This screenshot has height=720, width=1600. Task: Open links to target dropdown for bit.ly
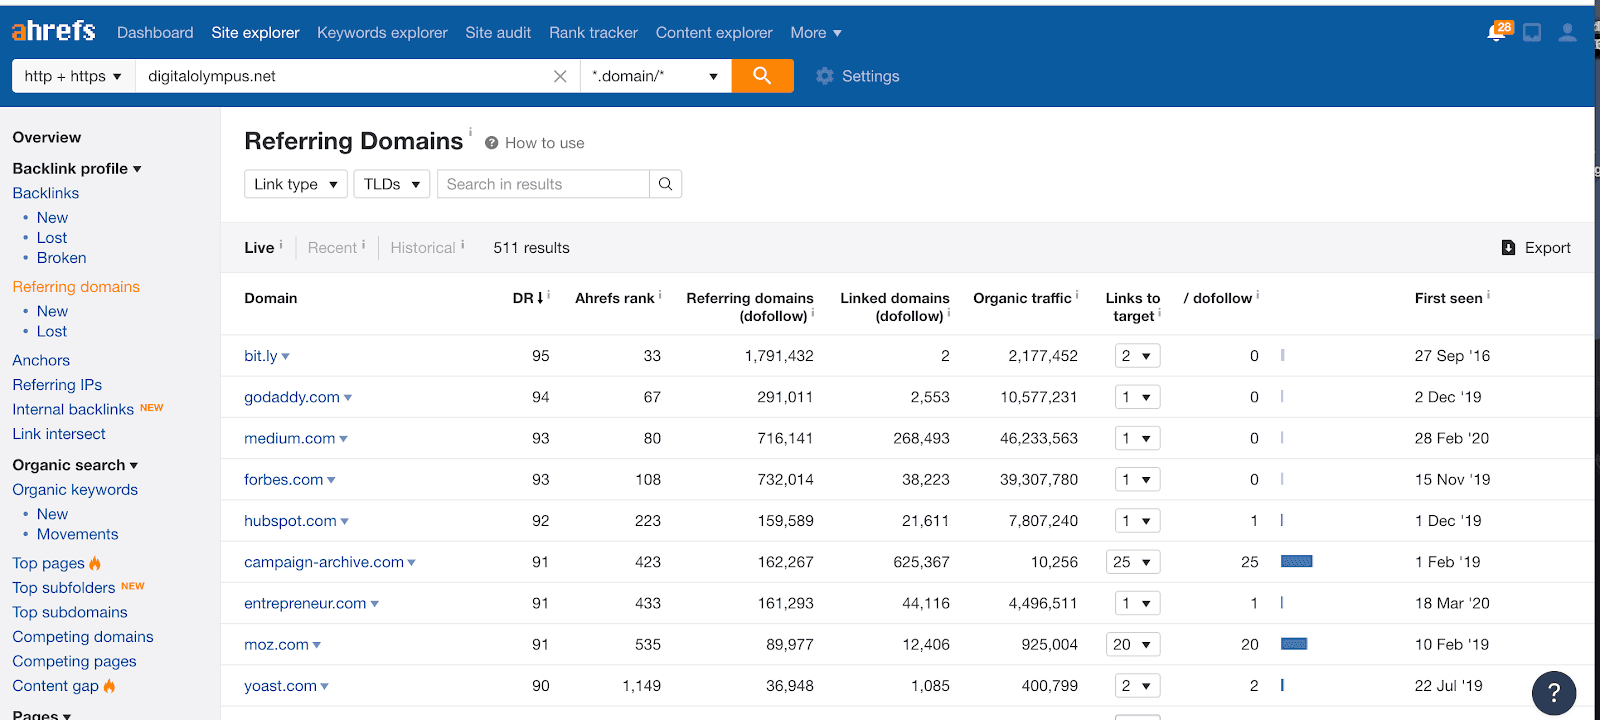tap(1137, 356)
